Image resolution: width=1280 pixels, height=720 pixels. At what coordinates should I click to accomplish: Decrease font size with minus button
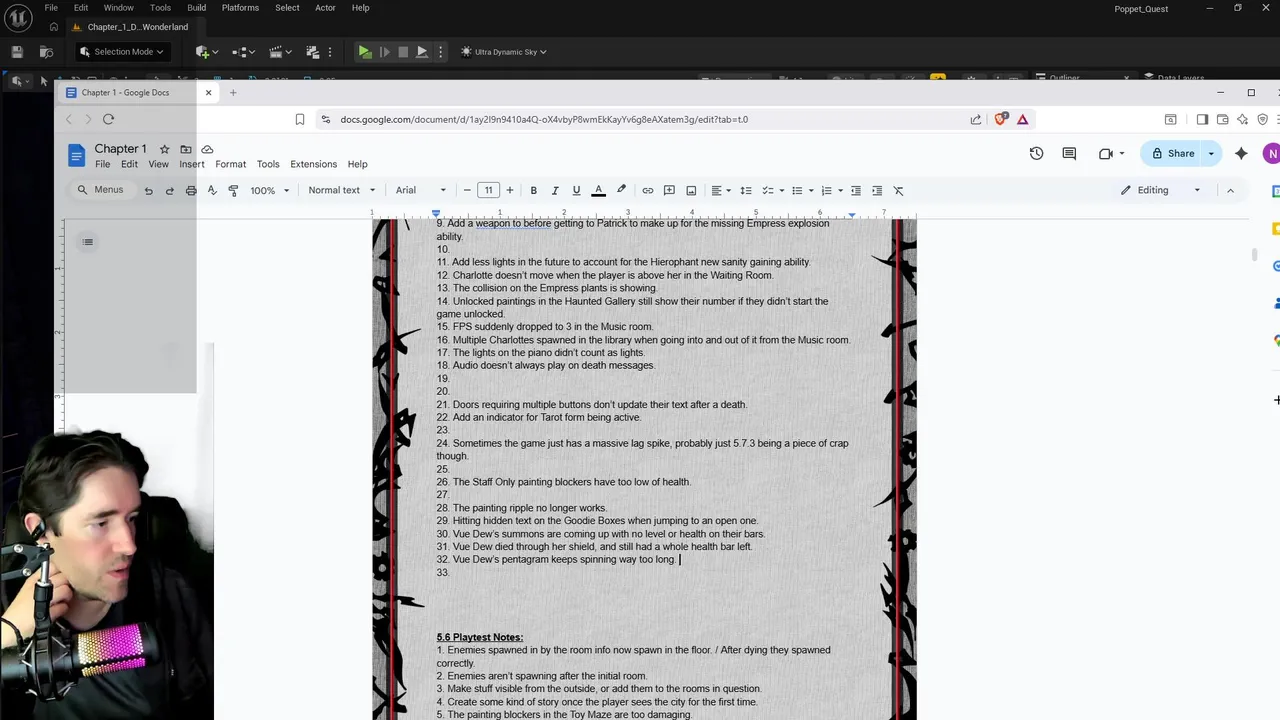coord(467,190)
